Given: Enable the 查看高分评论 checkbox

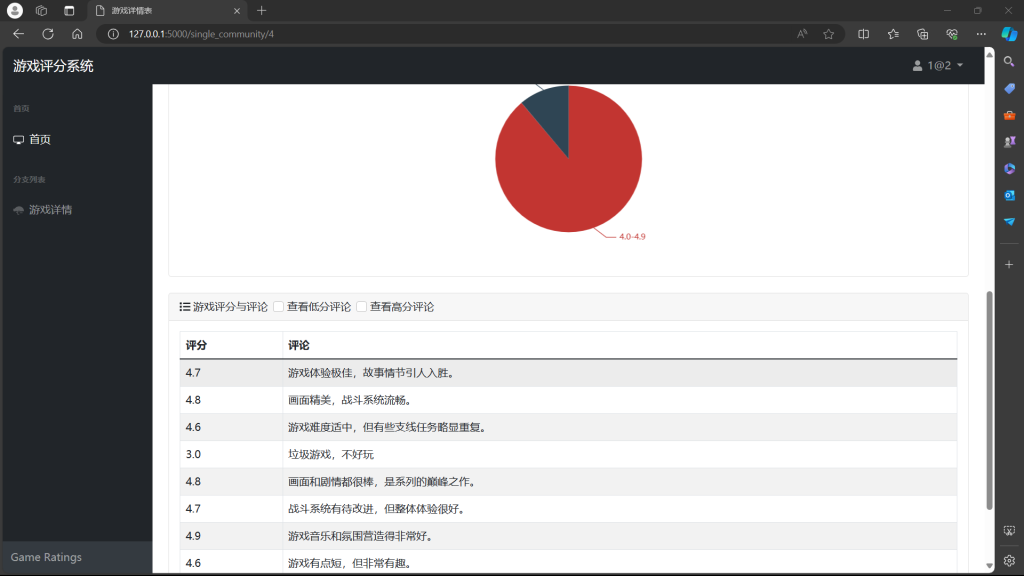Looking at the screenshot, I should pos(362,307).
